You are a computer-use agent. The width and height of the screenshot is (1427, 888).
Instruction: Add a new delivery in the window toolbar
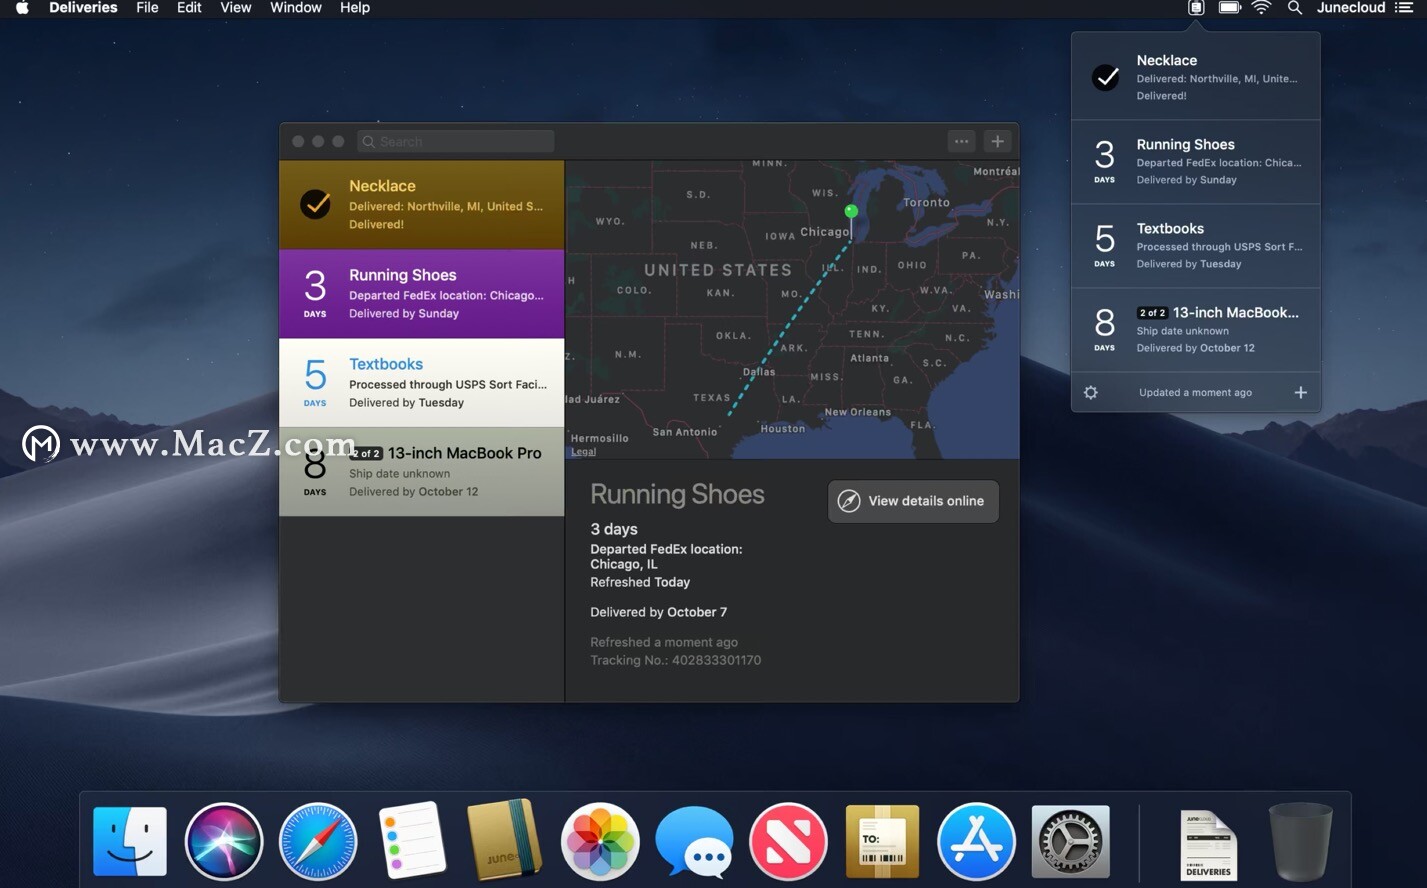[x=997, y=141]
